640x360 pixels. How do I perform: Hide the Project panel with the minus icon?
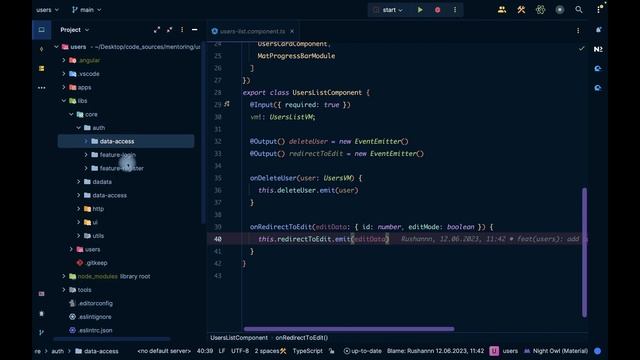(x=195, y=30)
